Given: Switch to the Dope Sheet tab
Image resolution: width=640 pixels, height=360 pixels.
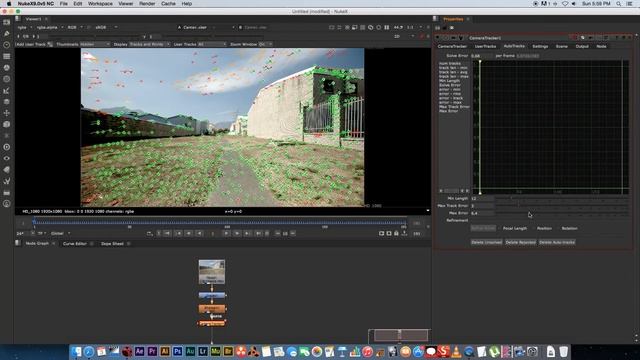Looking at the screenshot, I should click(112, 244).
